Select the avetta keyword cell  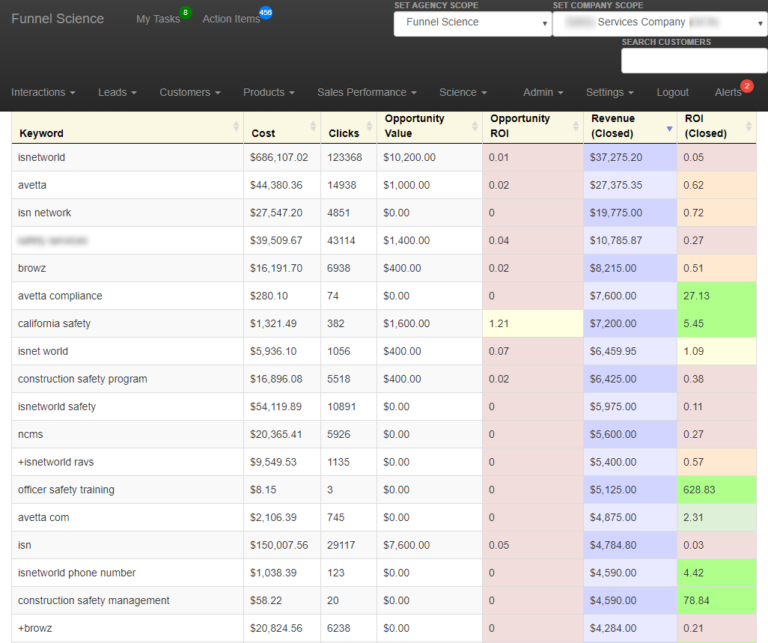point(127,185)
